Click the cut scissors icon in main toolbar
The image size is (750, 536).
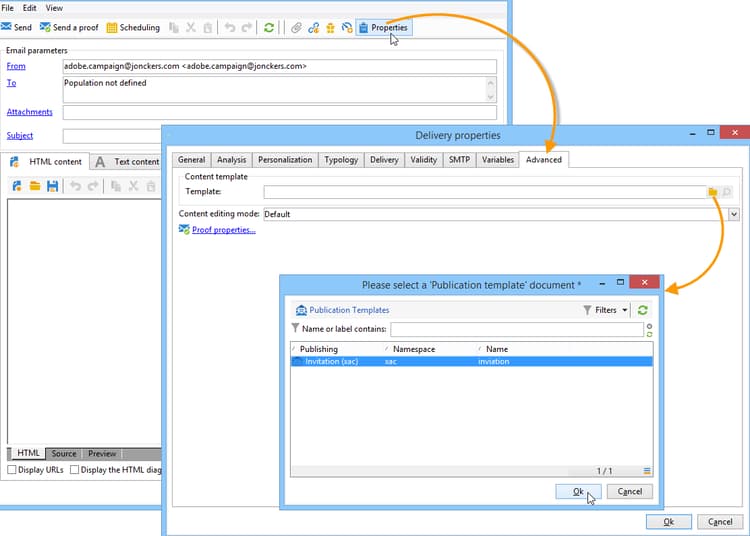point(191,28)
